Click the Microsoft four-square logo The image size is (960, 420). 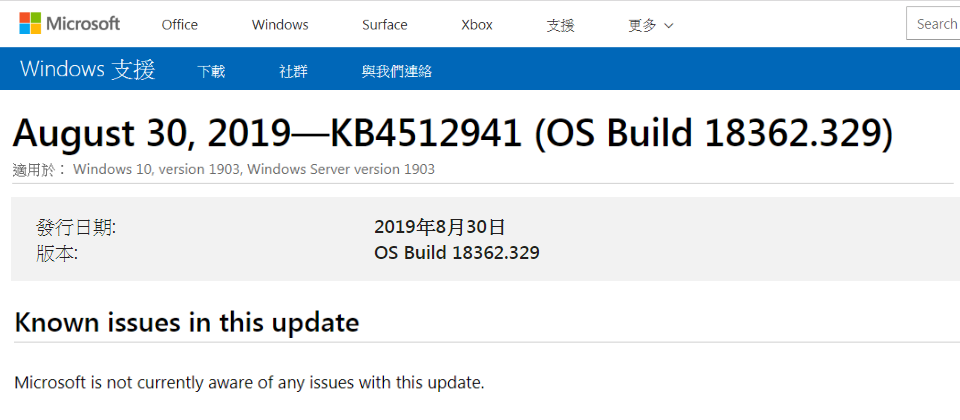tap(31, 24)
